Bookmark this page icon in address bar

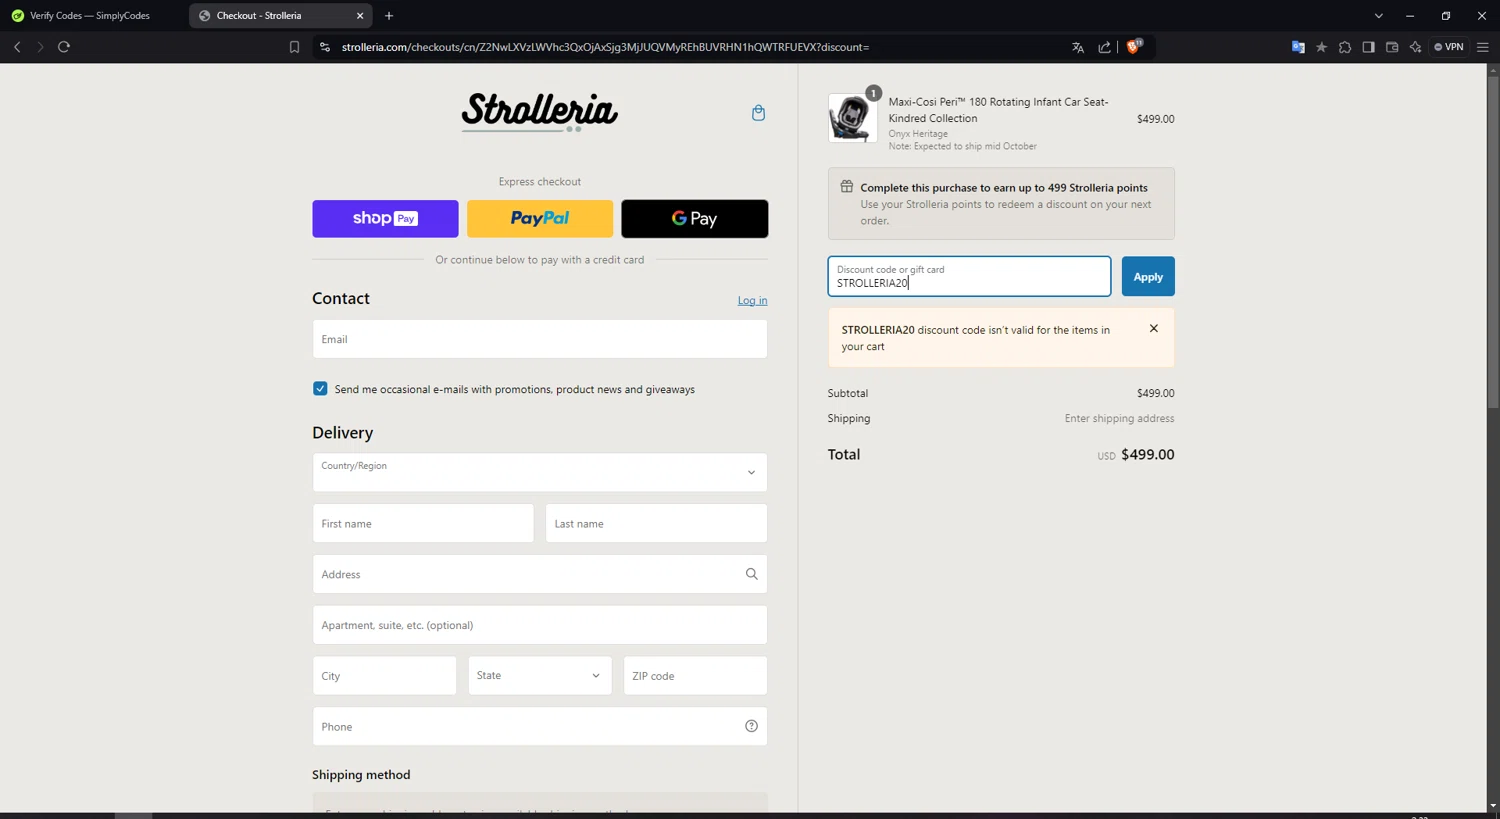[294, 47]
